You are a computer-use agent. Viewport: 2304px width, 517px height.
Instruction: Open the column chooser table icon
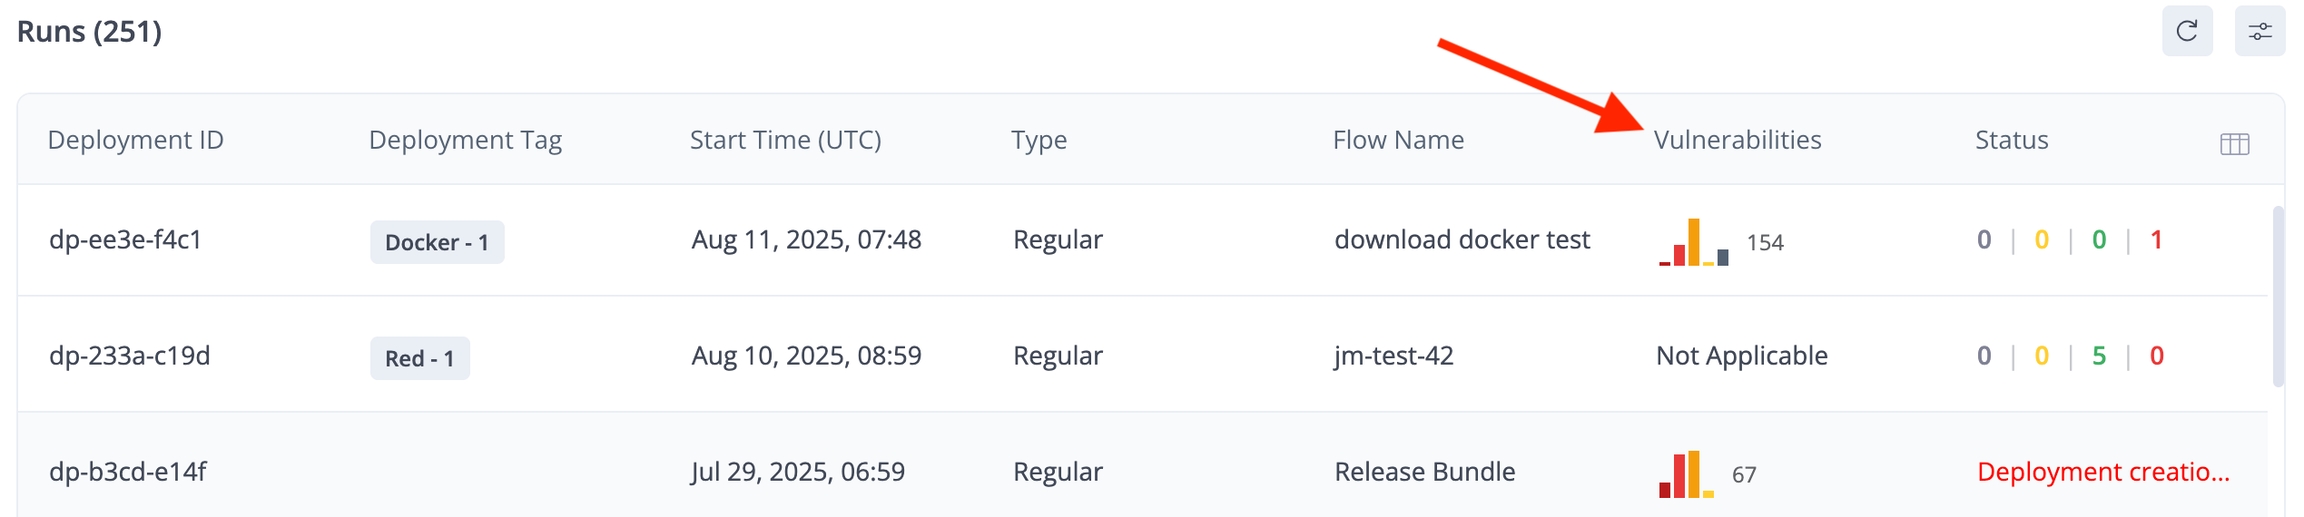coord(2234,144)
